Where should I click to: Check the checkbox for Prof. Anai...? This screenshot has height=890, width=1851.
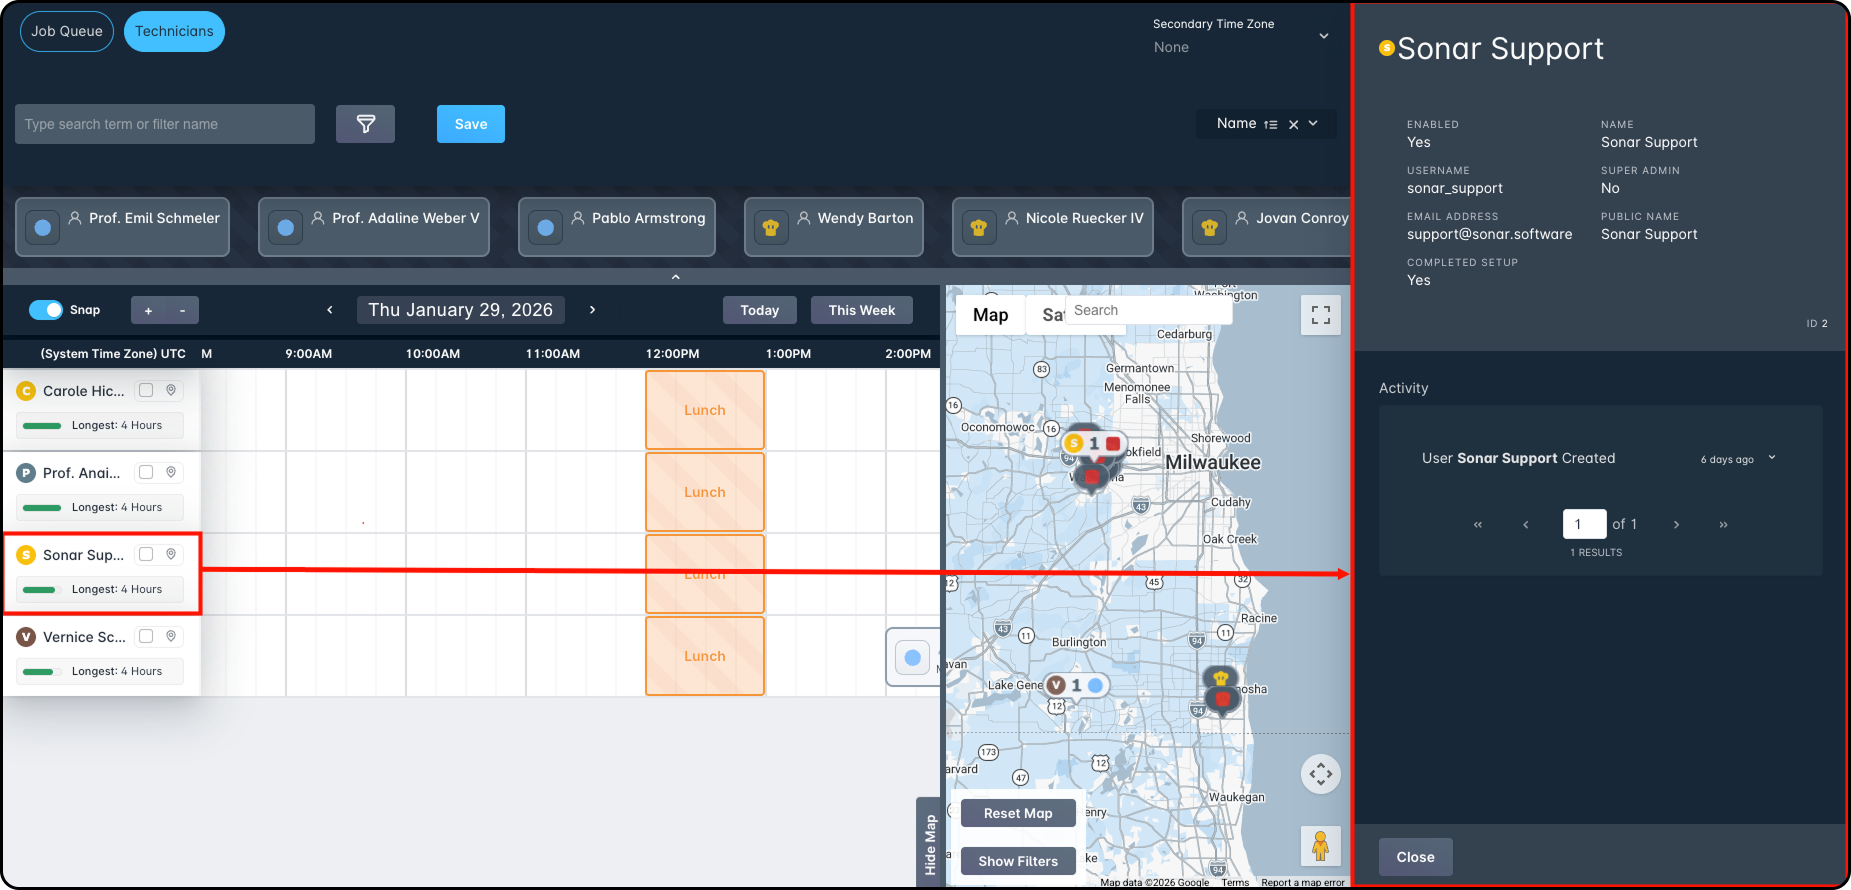click(x=146, y=472)
